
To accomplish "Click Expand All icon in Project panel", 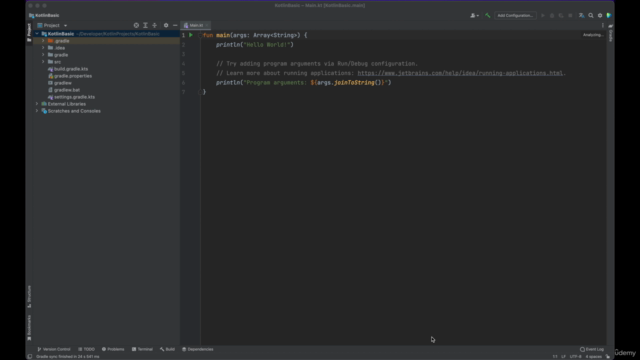I will (x=145, y=25).
